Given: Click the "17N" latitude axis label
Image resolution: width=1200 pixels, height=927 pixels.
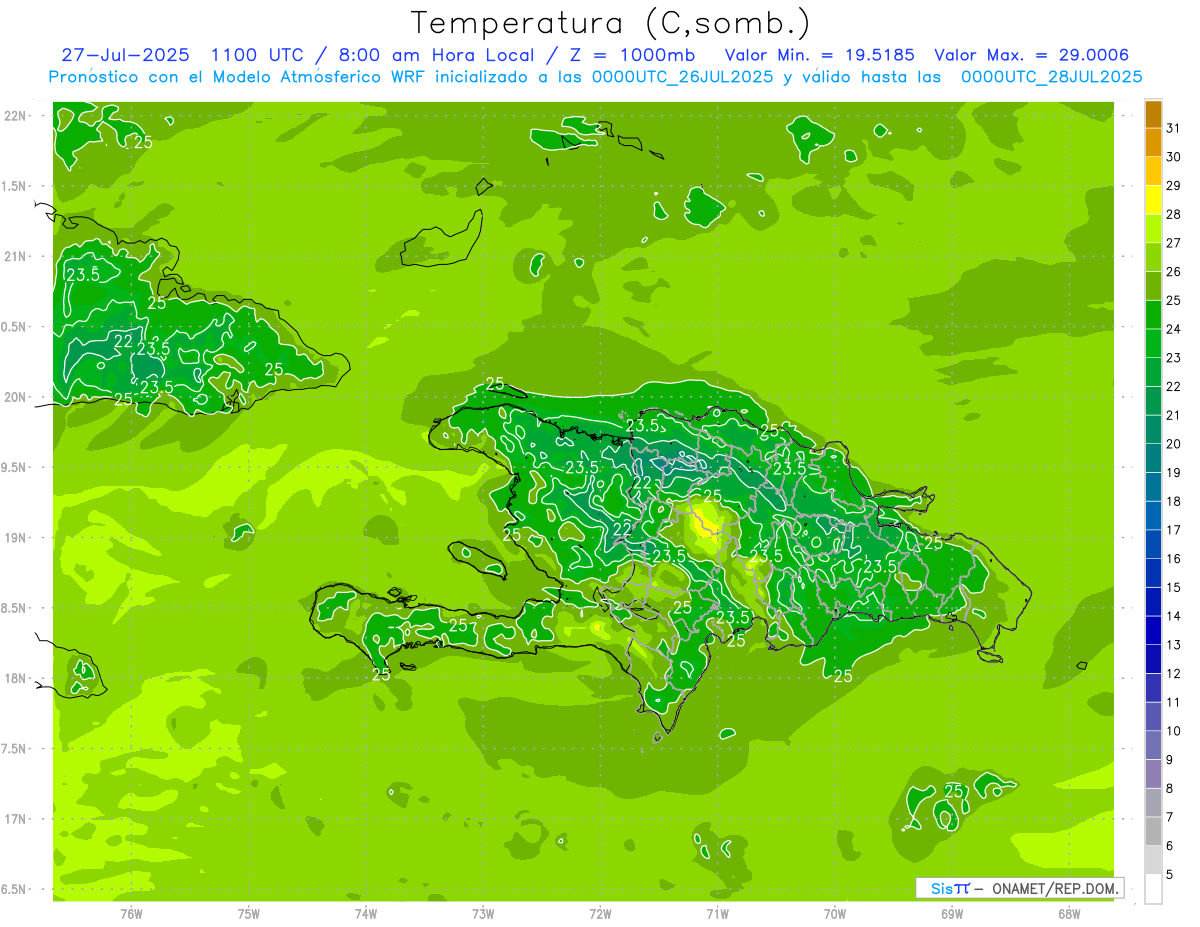Looking at the screenshot, I should click(x=16, y=819).
